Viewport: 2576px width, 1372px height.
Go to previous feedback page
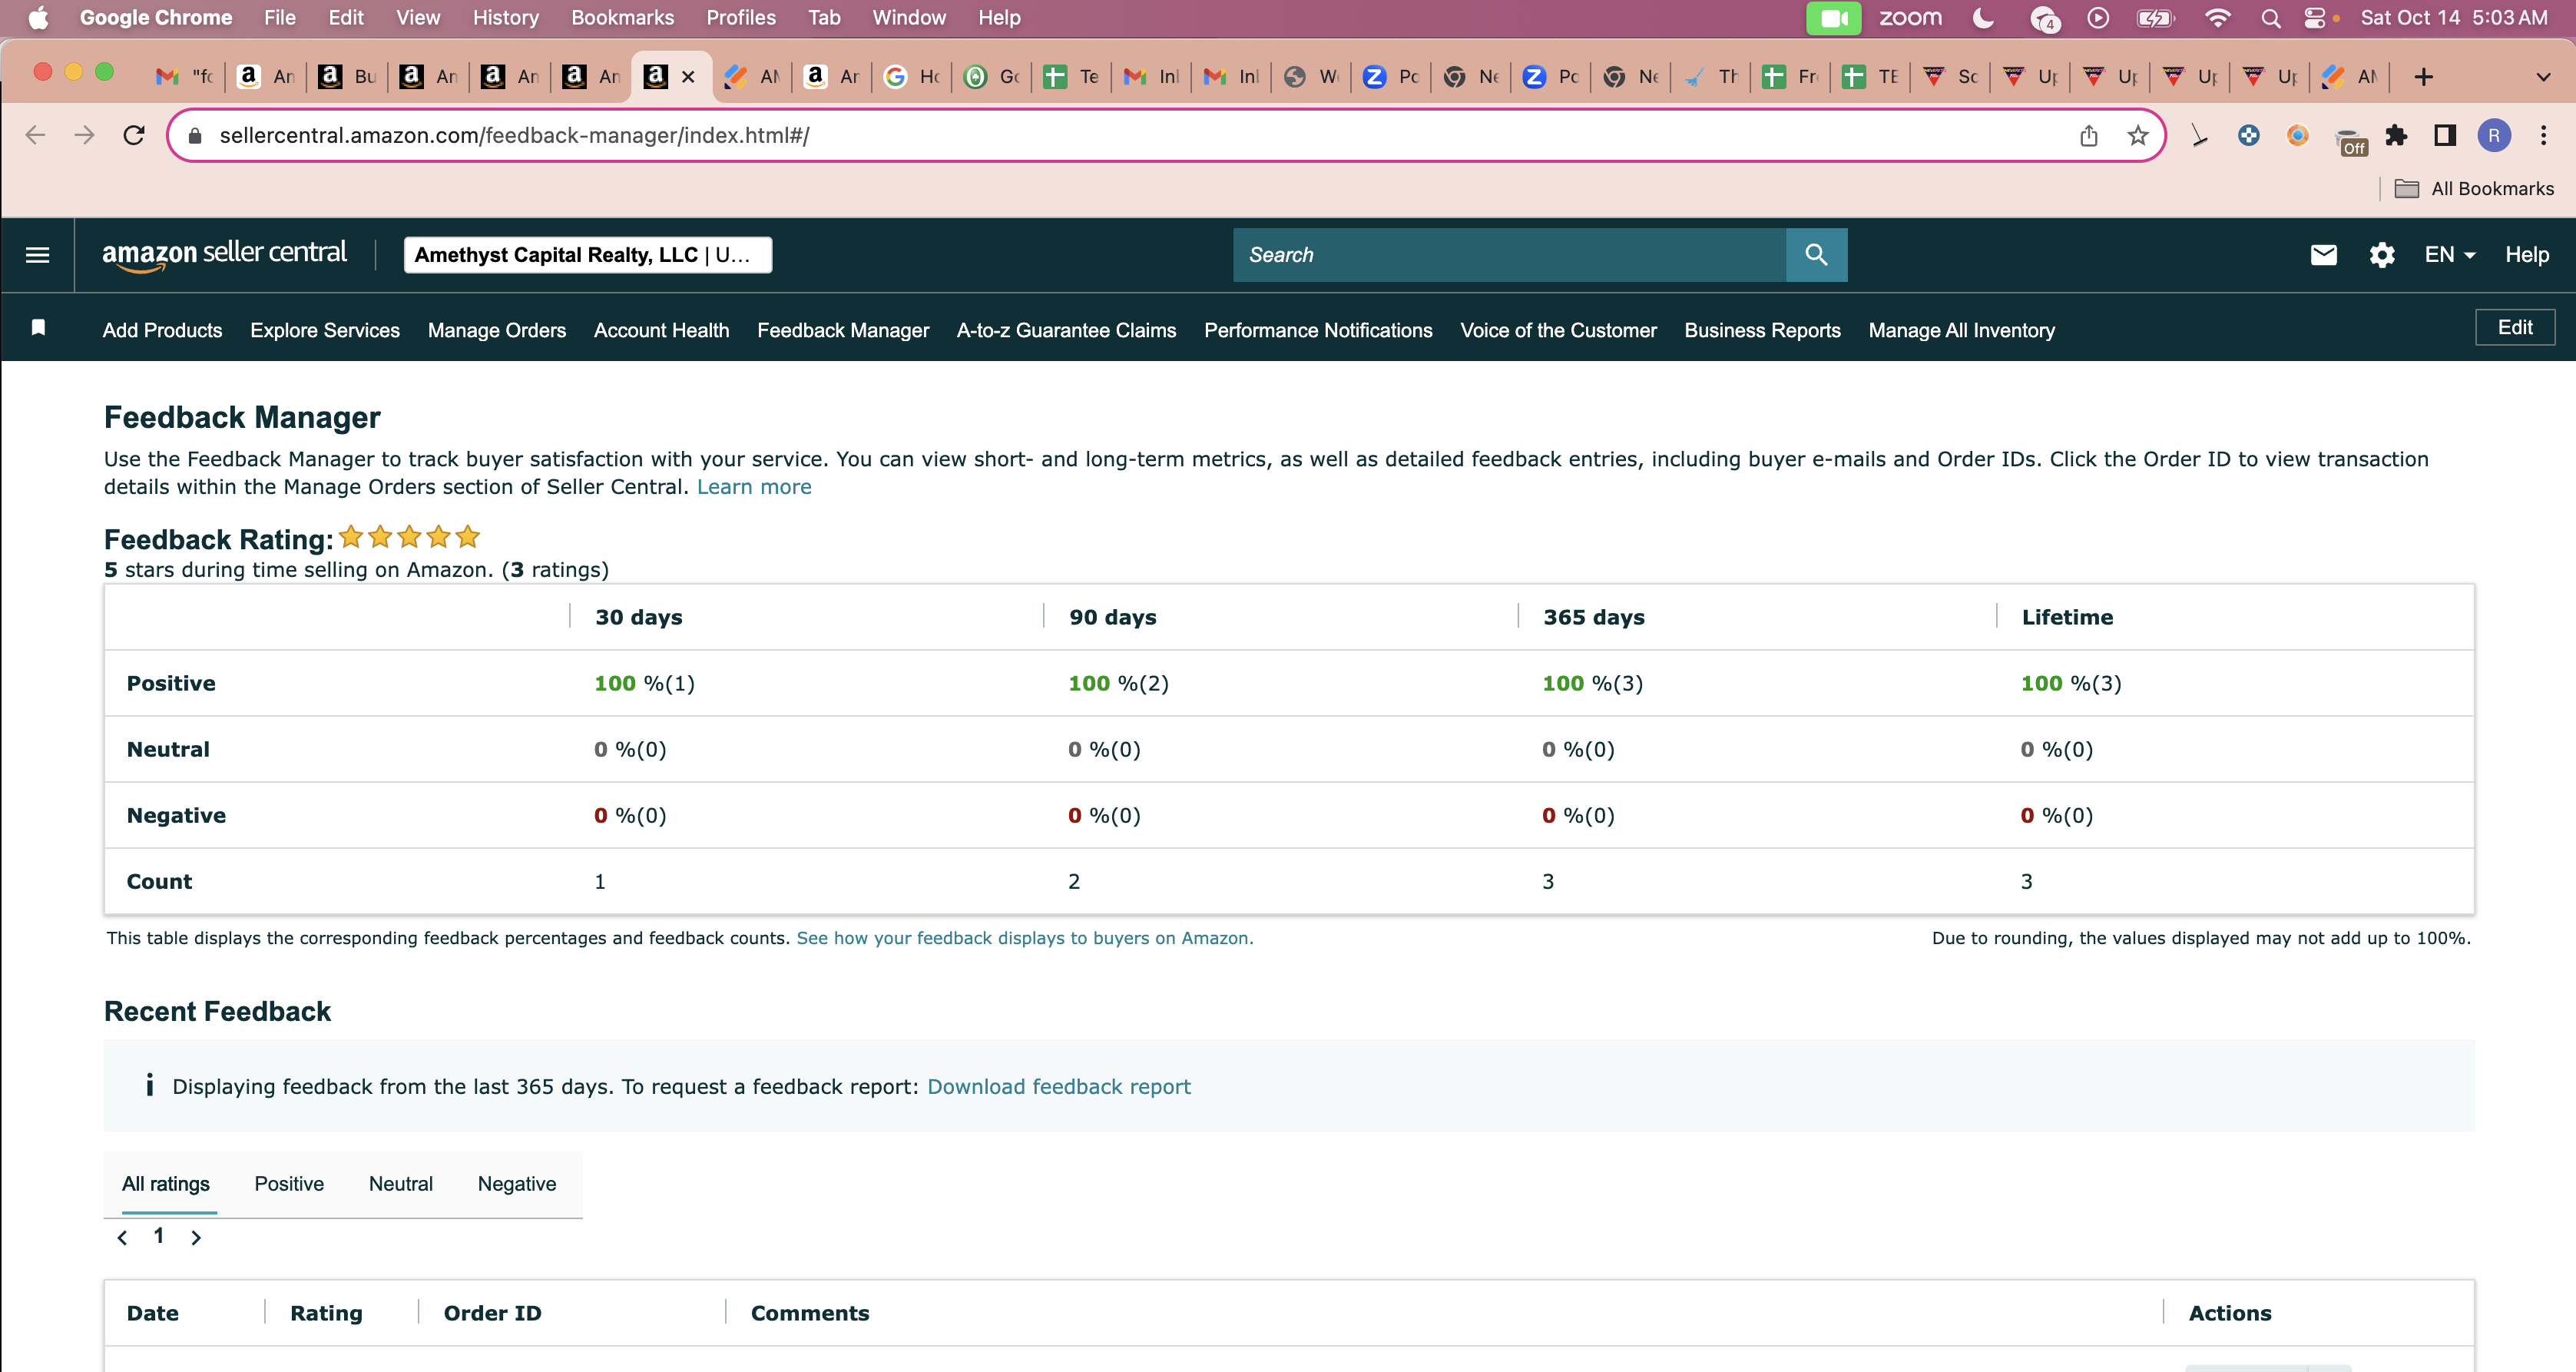[122, 1237]
